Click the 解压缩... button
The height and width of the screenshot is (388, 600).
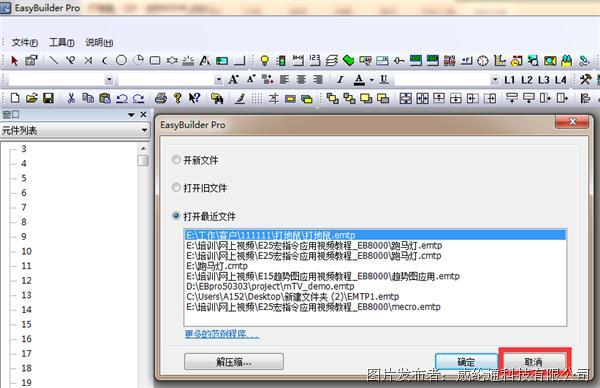[x=234, y=362]
